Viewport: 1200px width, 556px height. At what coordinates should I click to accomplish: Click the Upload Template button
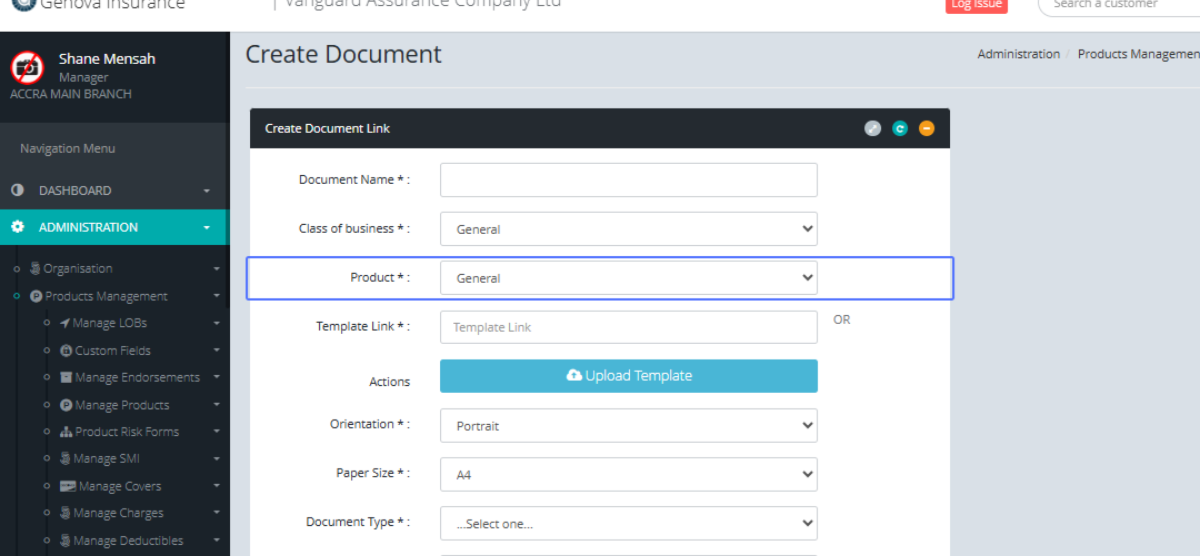[628, 376]
